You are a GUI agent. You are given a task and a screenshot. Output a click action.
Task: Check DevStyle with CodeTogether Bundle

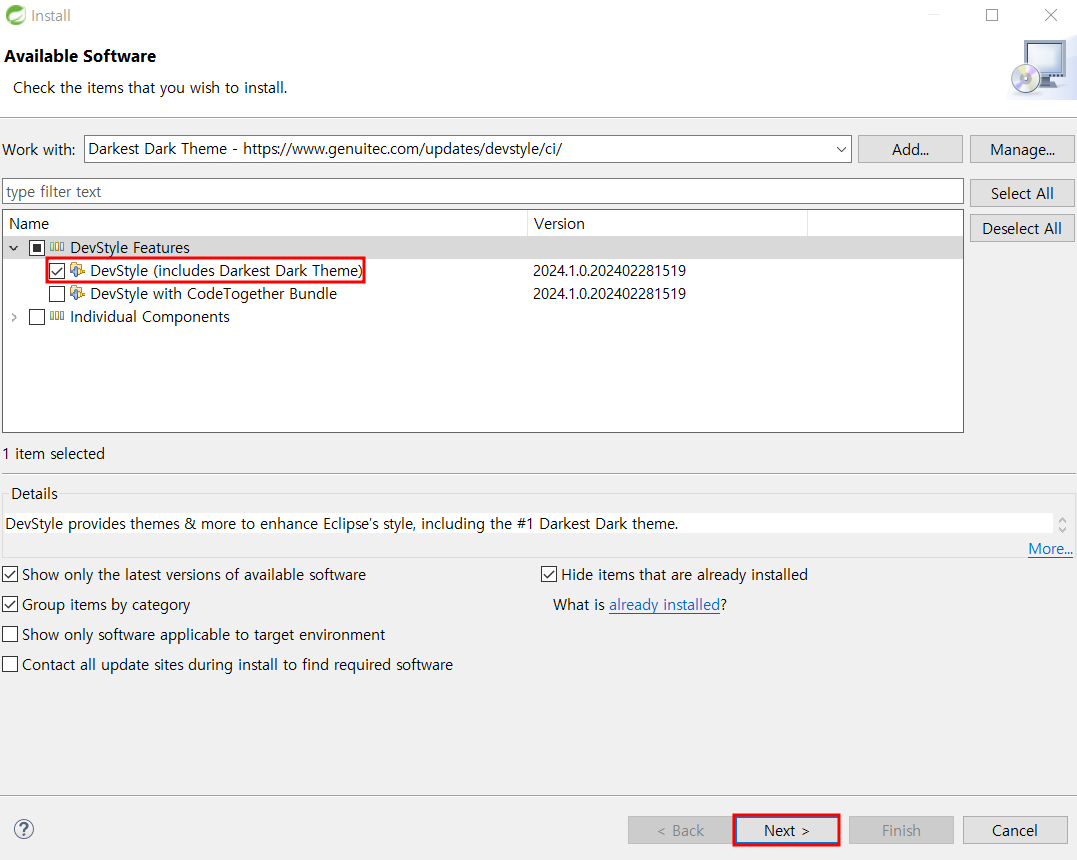(57, 294)
